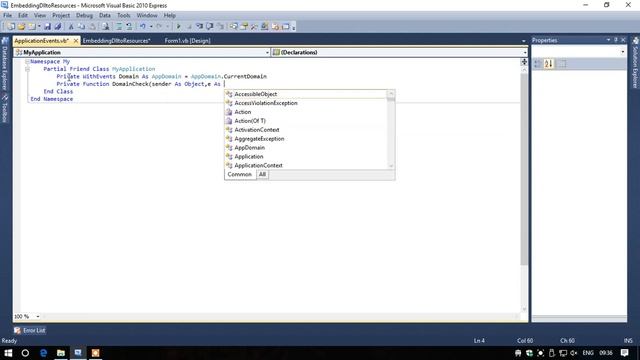Close the ApplicationEvents.vb tab
Image resolution: width=640 pixels, height=360 pixels.
point(76,41)
